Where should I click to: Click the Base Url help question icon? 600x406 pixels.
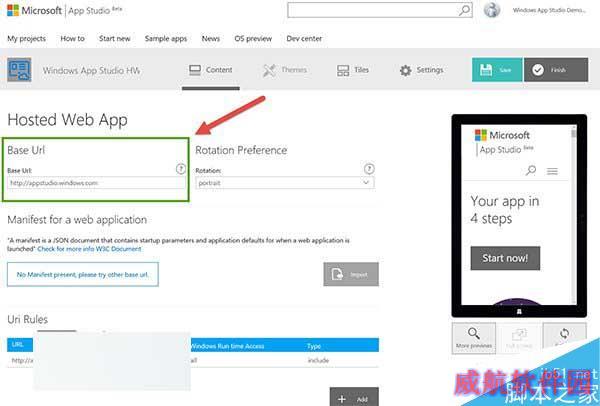181,169
